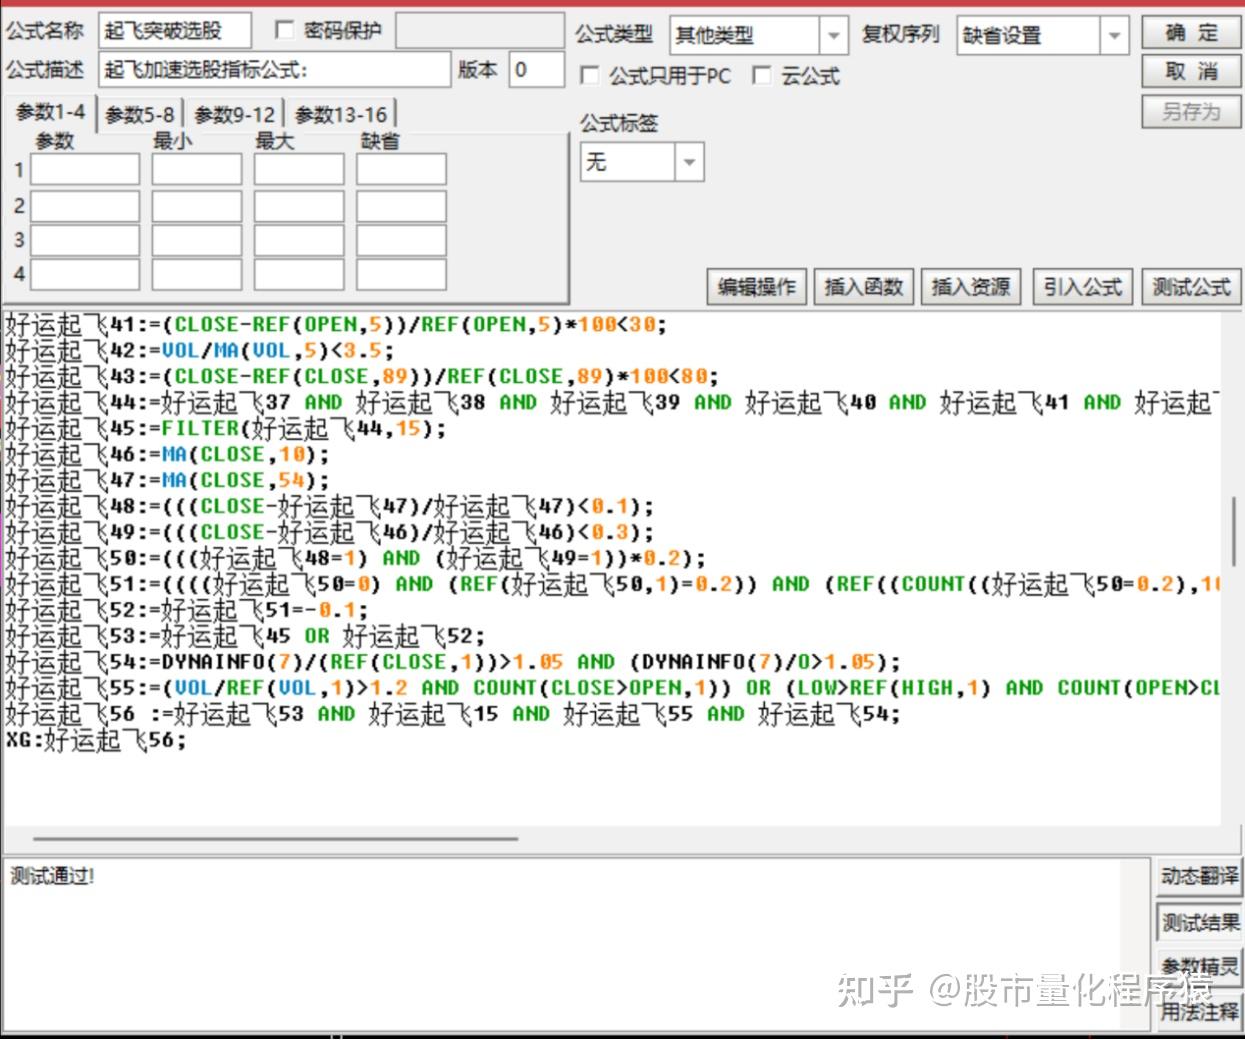Click the 公式描述 input field
Screen dimensions: 1245x1040
(275, 69)
